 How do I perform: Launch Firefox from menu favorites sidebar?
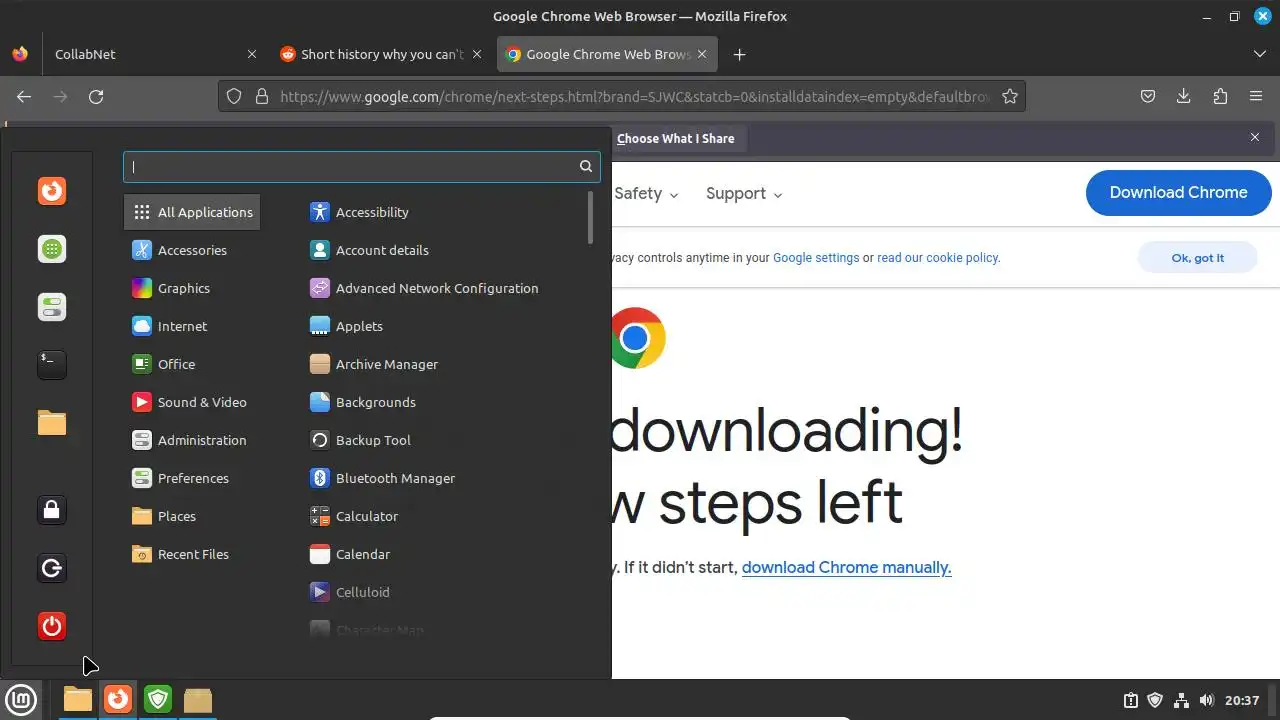click(52, 190)
